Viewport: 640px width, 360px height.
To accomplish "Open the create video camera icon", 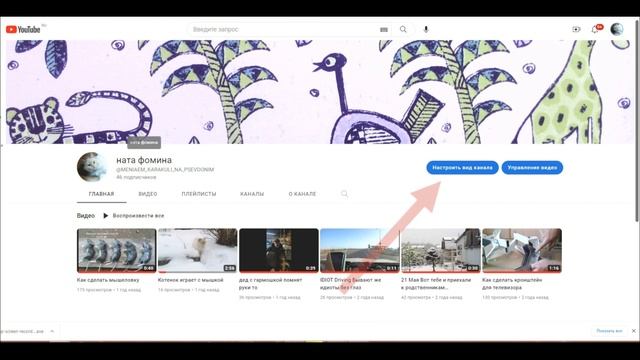I will (576, 29).
